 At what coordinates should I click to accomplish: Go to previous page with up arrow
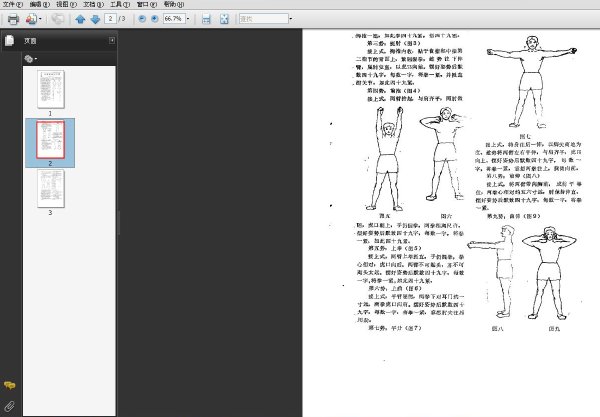click(x=80, y=19)
